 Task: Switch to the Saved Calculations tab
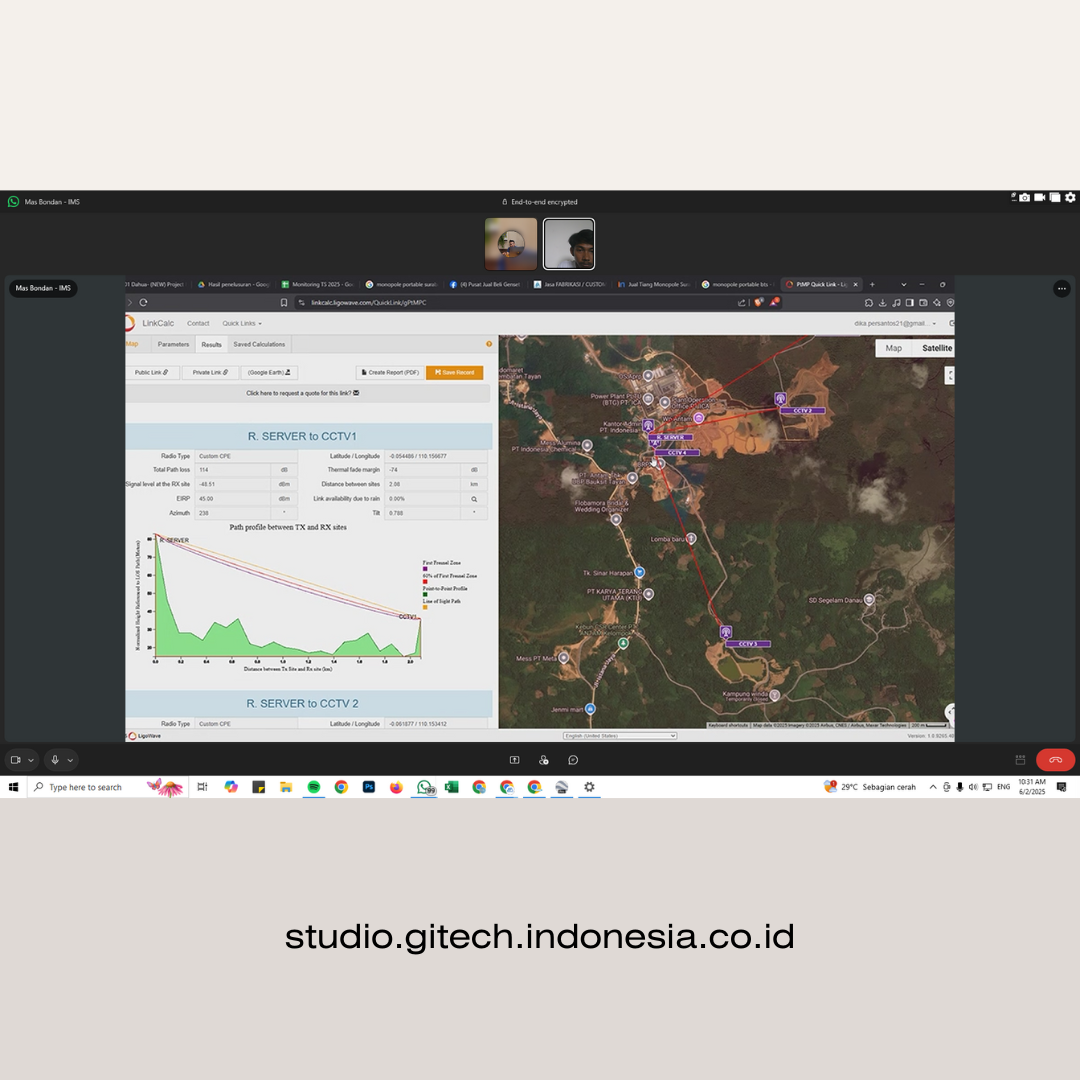point(259,344)
